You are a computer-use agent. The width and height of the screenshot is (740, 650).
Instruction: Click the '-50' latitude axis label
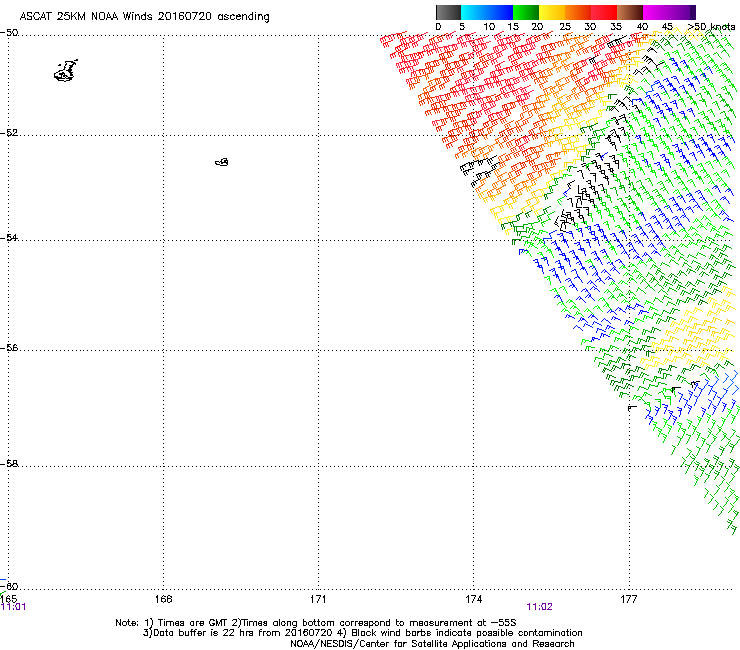tap(9, 33)
